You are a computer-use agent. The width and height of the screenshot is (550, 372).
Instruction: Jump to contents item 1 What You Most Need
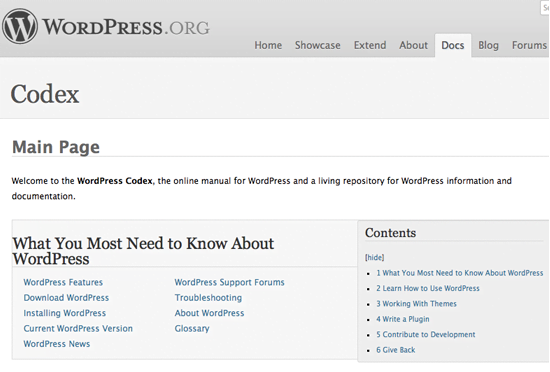pos(460,273)
